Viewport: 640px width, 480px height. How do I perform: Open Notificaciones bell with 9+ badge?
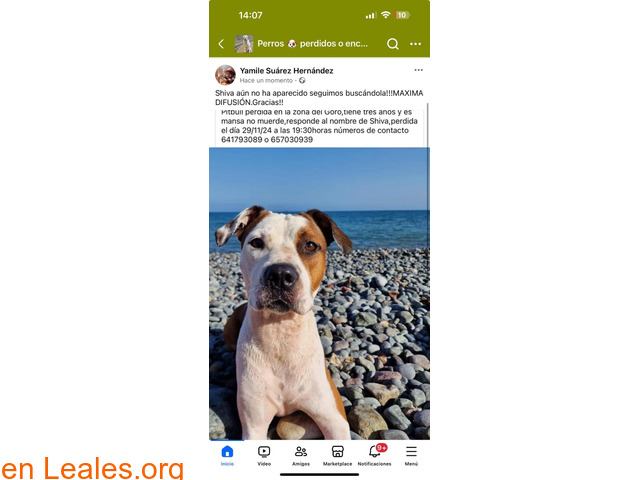pos(374,455)
